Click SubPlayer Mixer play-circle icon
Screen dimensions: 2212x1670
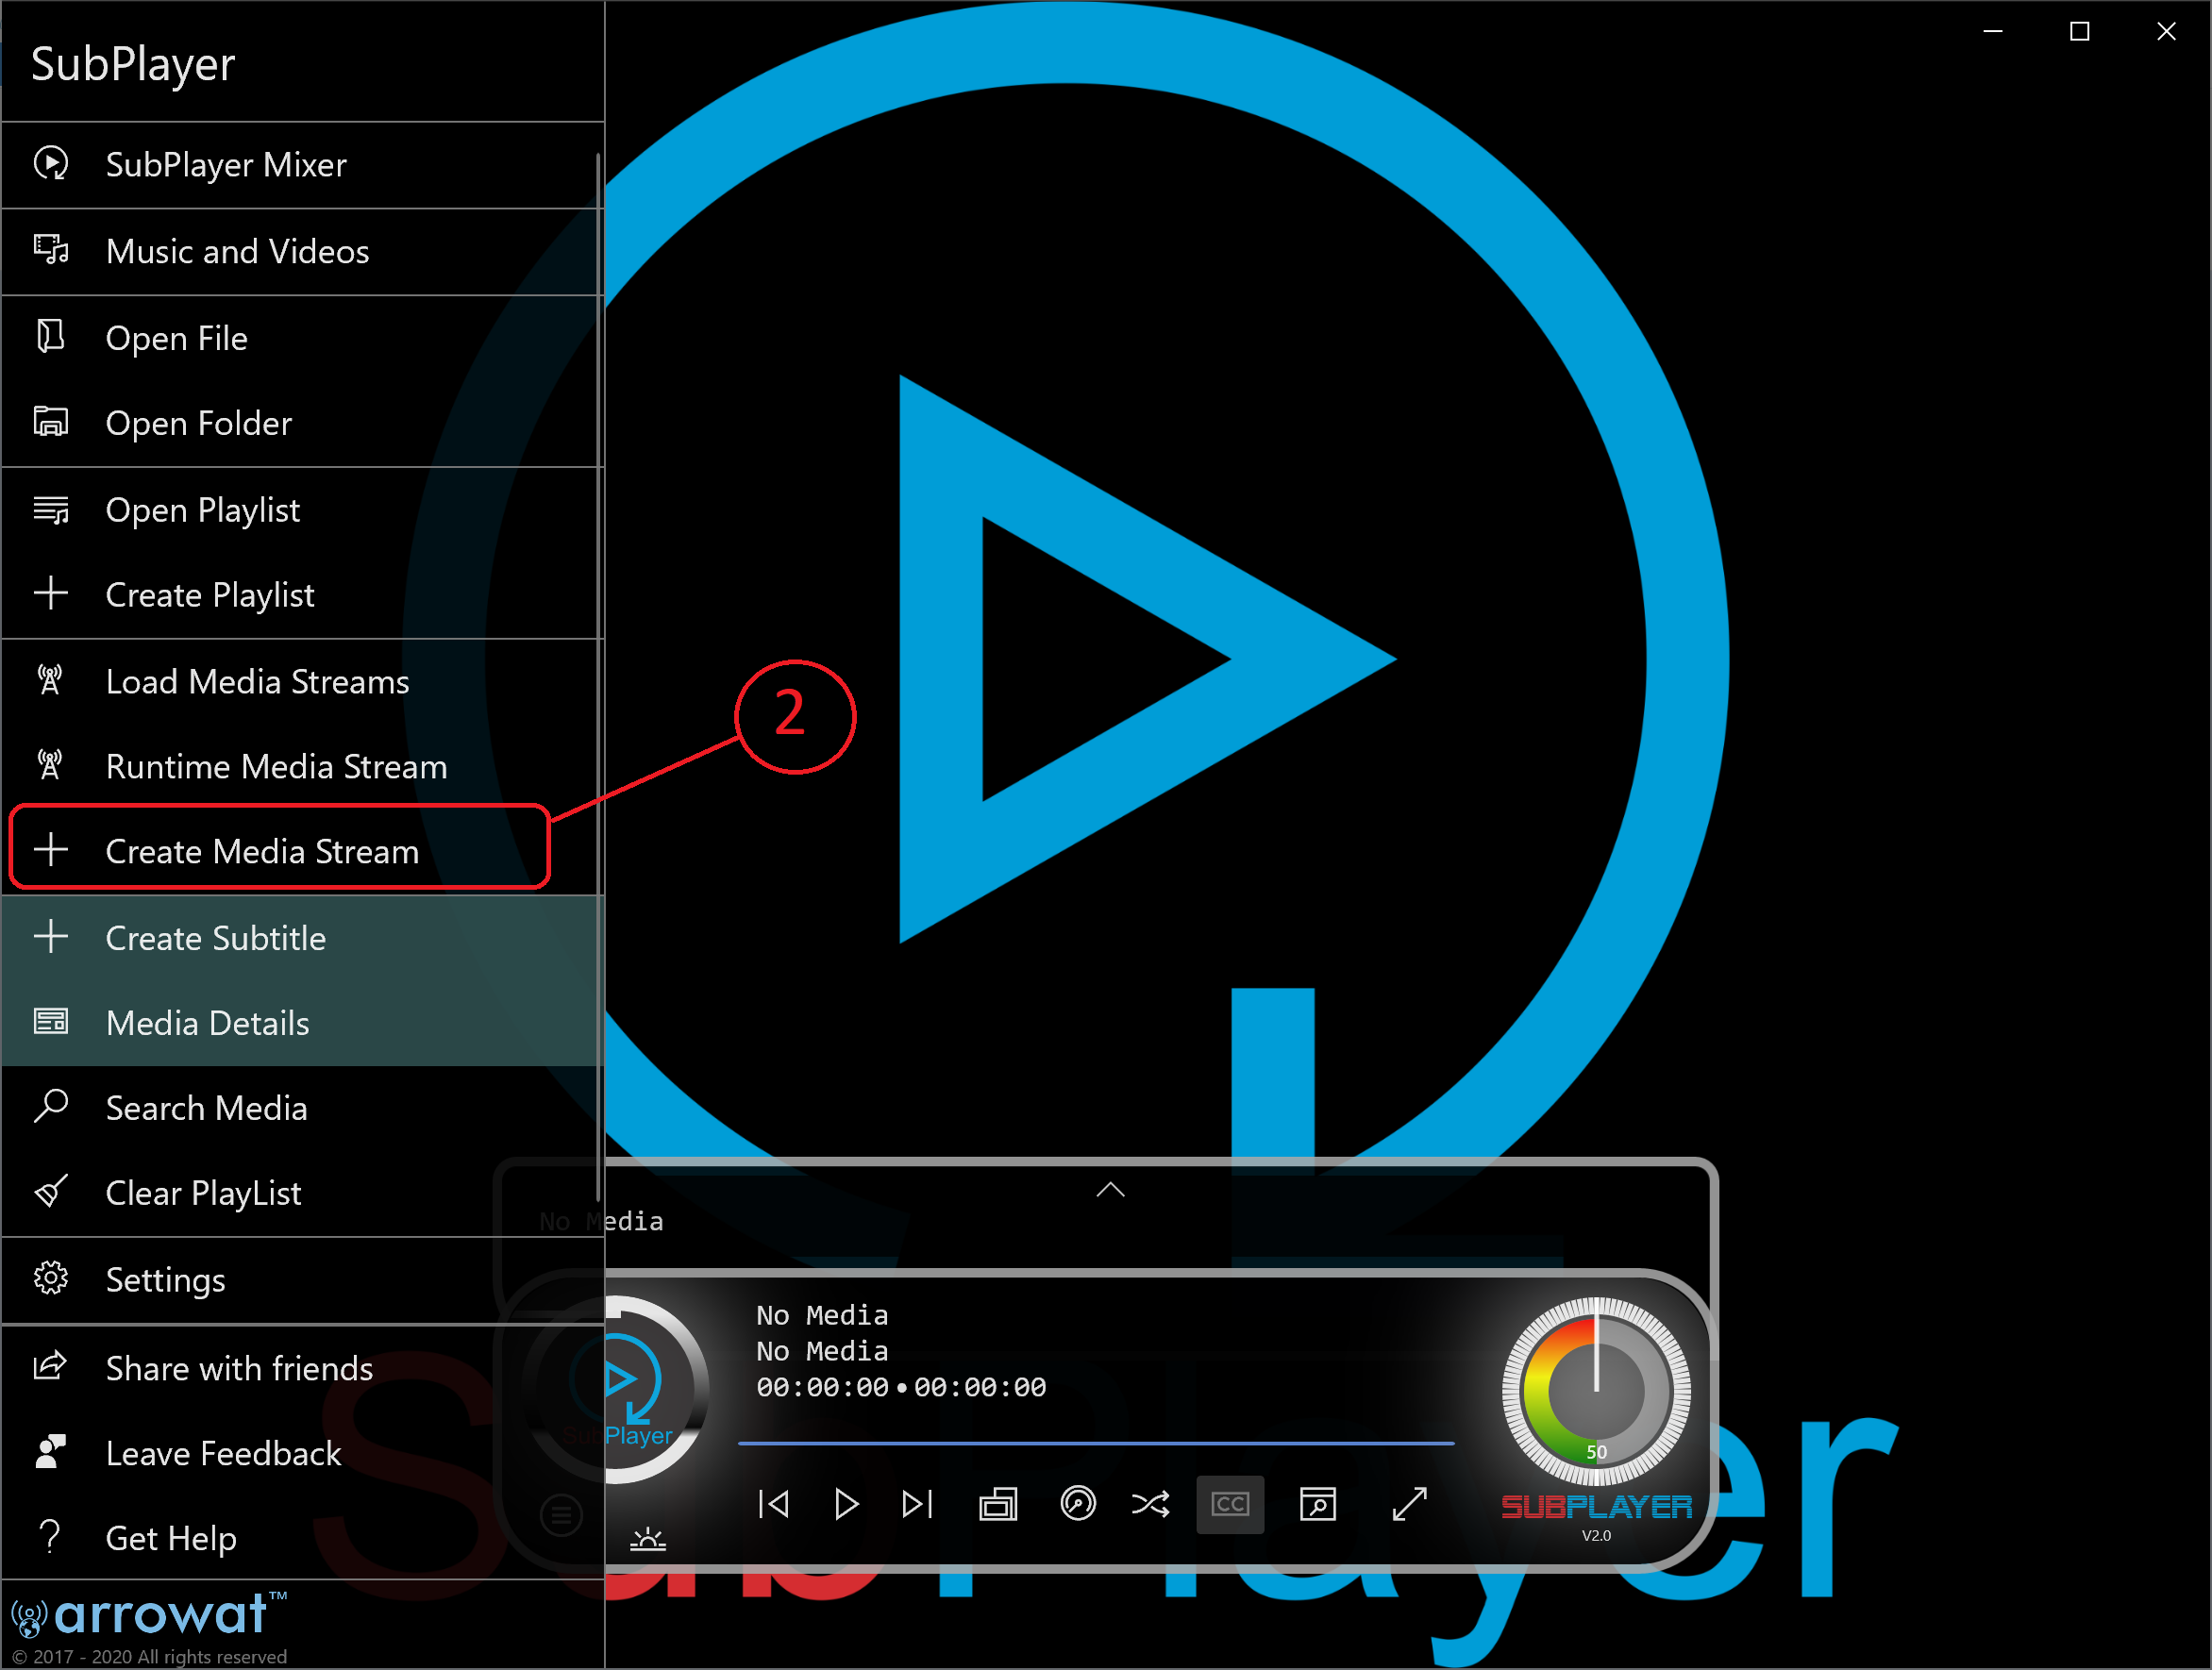51,163
